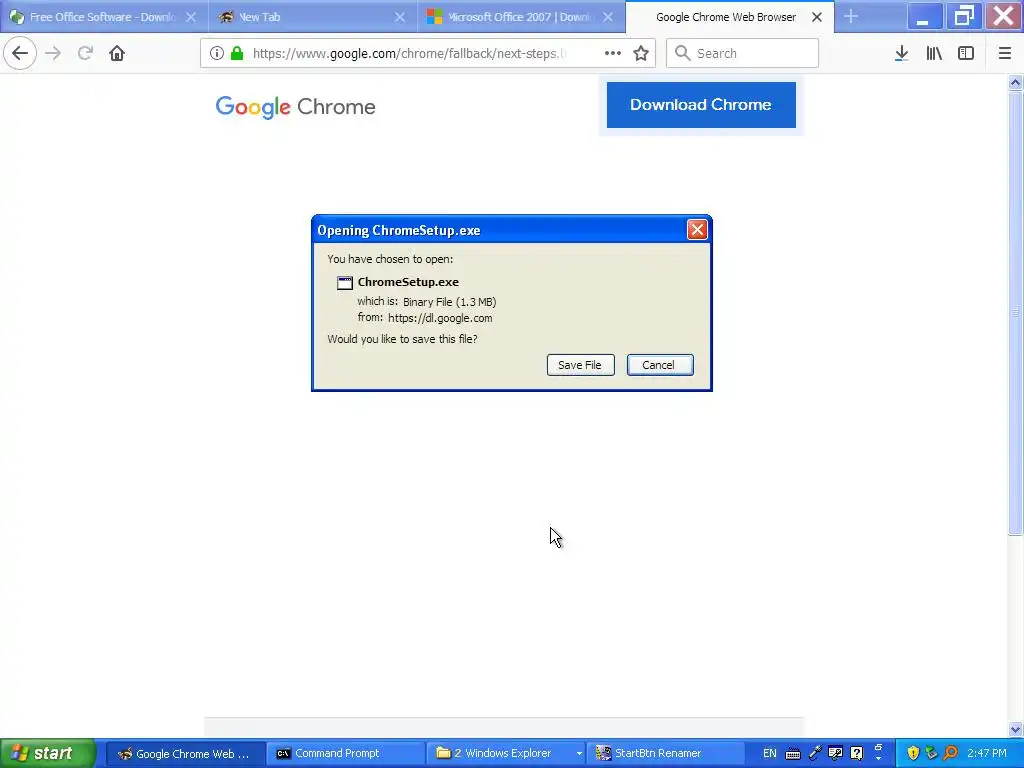Click the page scrollbar down arrow
Screen dimensions: 1024x768
tap(1015, 729)
